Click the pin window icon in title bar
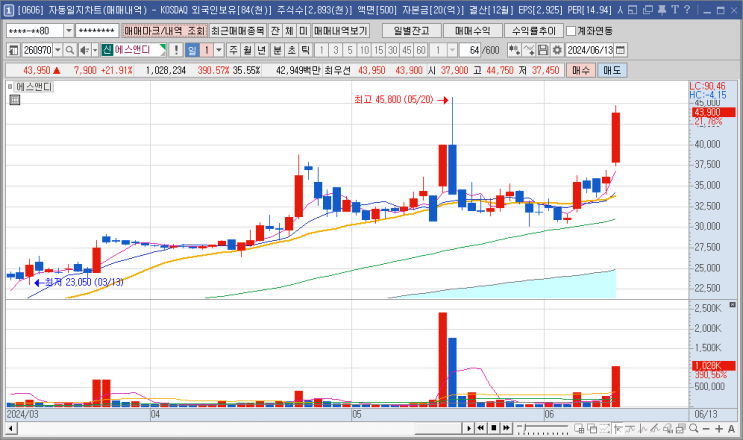The image size is (743, 440). (x=662, y=9)
